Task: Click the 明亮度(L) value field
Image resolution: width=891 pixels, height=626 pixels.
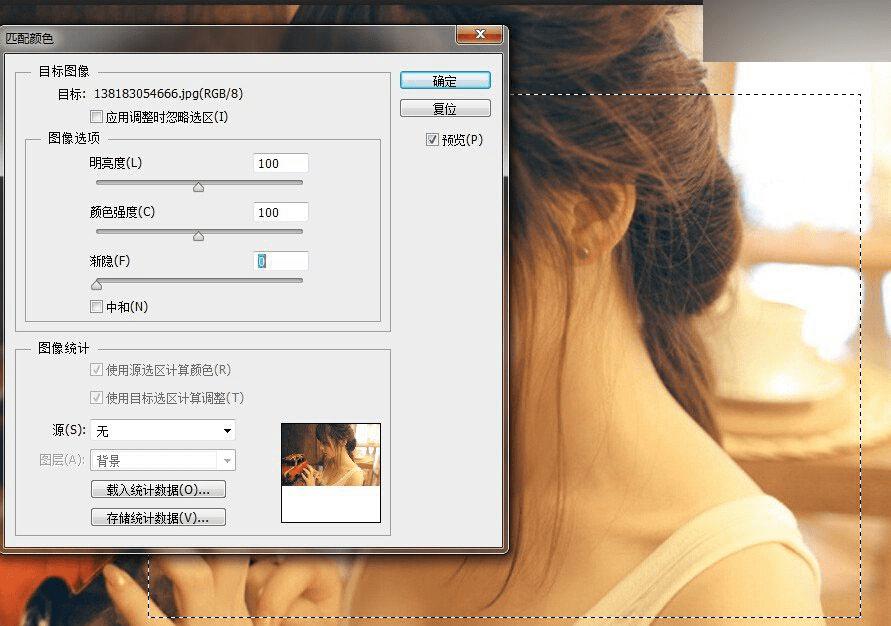Action: pyautogui.click(x=281, y=164)
